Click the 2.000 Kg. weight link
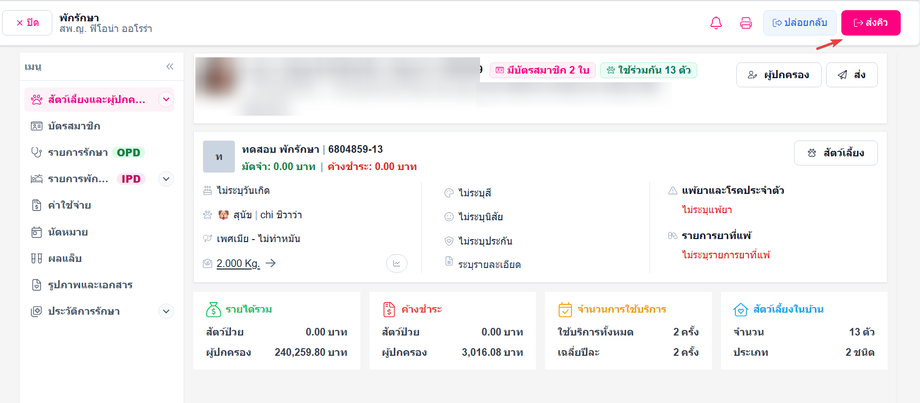The width and height of the screenshot is (920, 403). click(238, 263)
